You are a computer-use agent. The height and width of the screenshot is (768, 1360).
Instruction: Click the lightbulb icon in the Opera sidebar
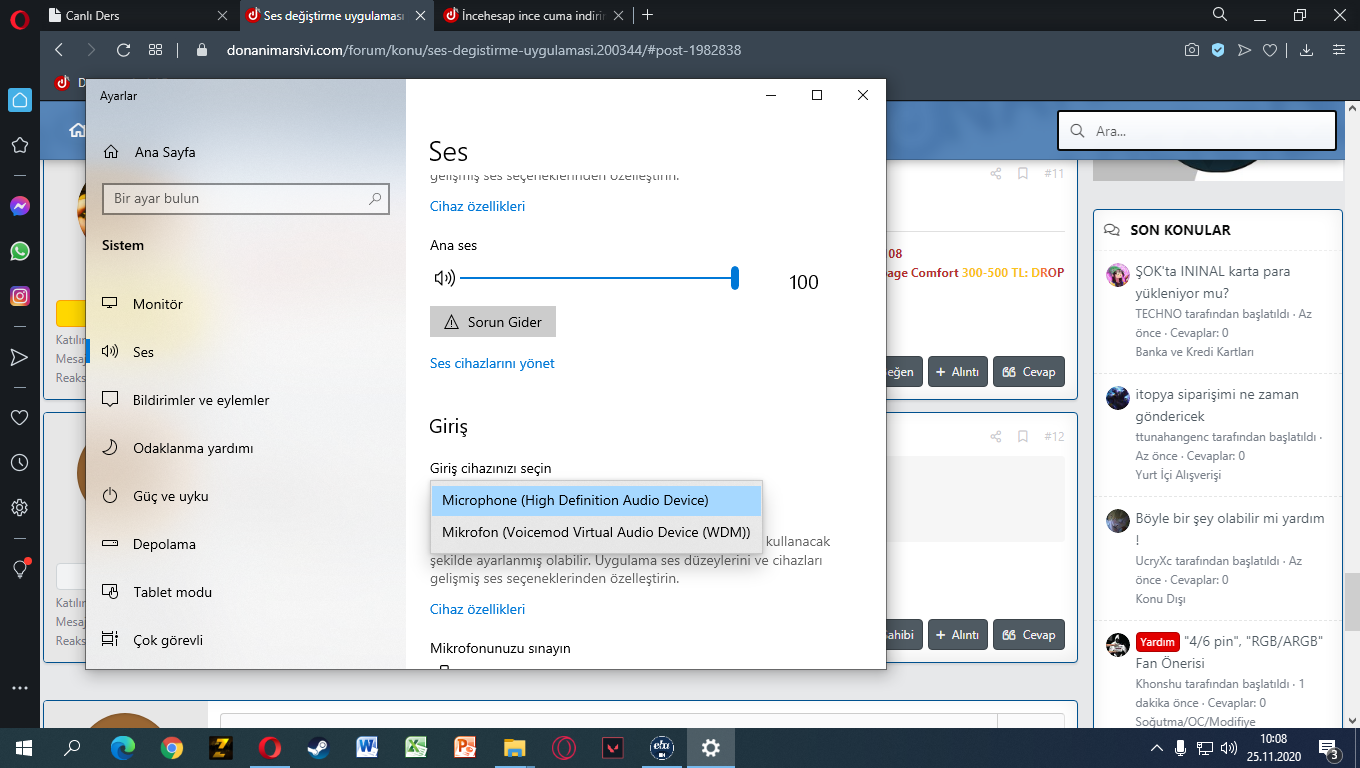point(19,569)
